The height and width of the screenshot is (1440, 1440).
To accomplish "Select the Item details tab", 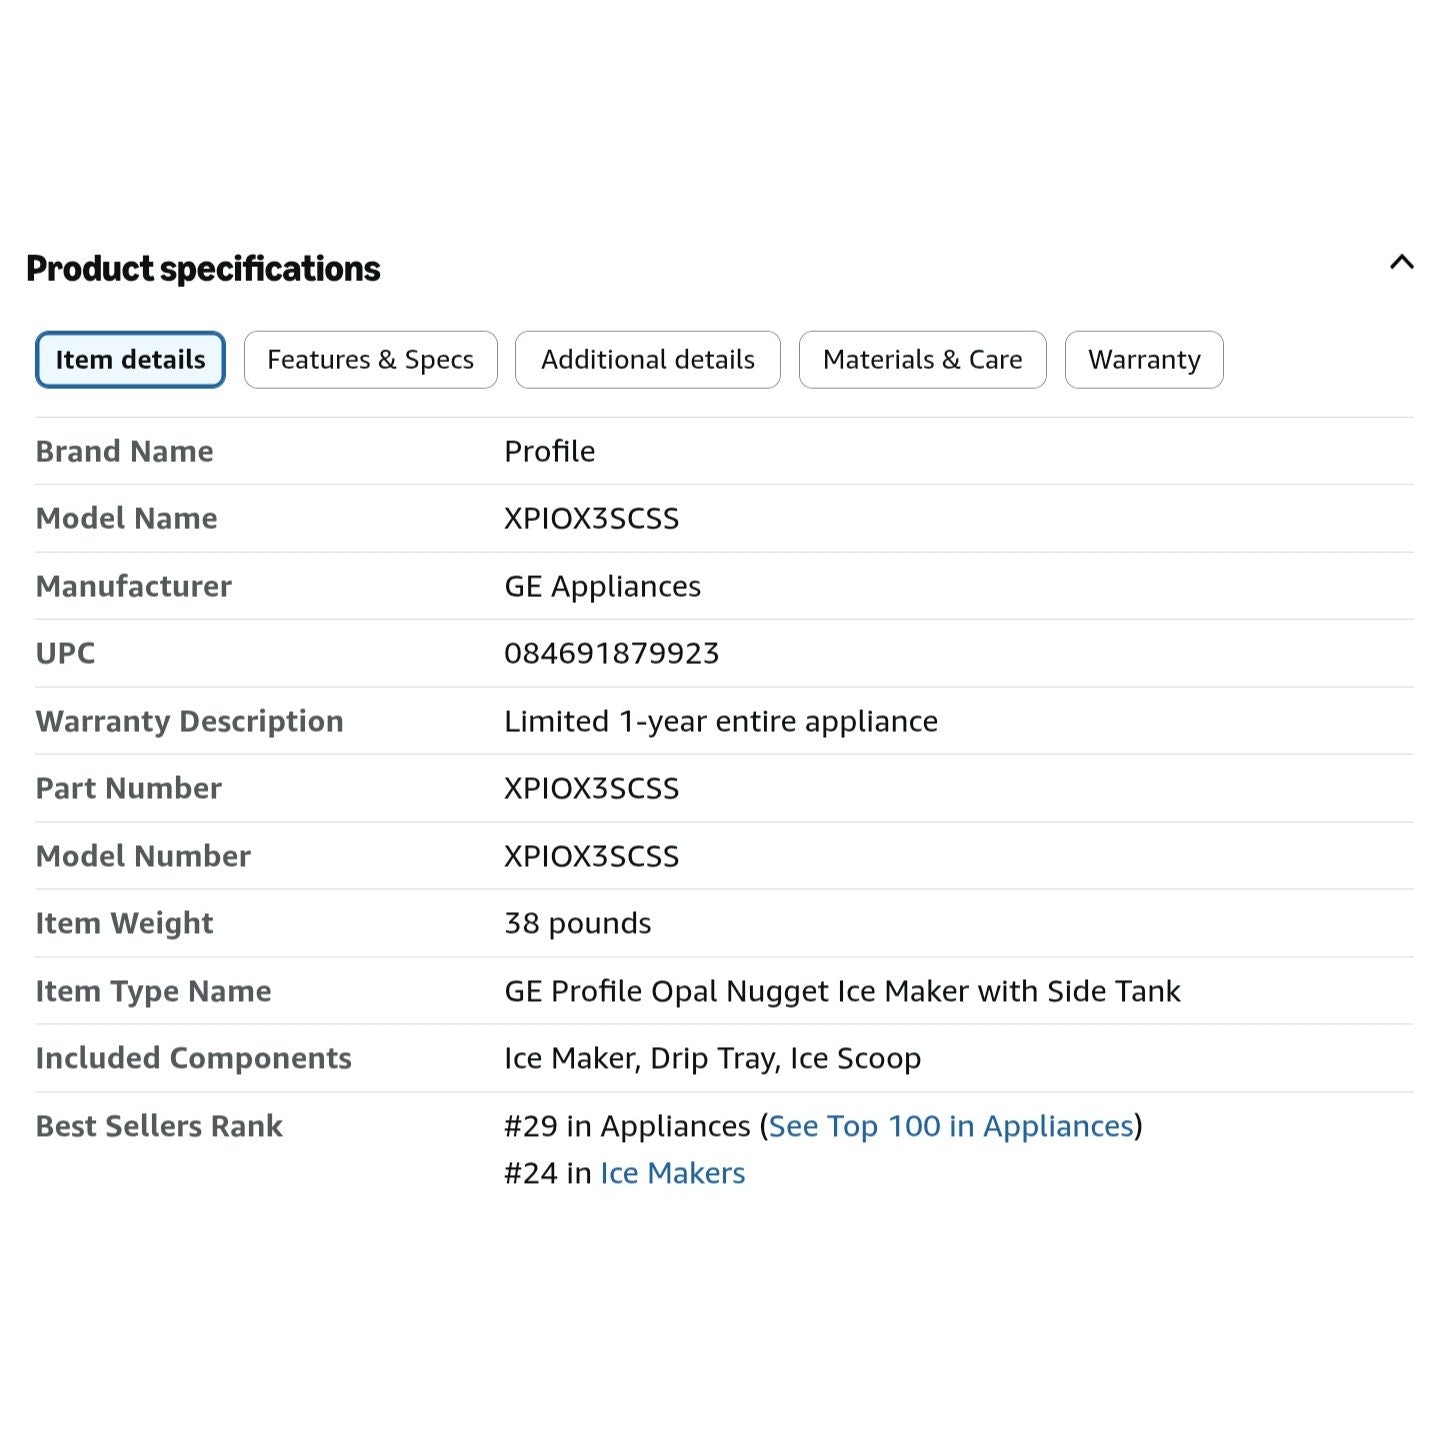I will (130, 360).
